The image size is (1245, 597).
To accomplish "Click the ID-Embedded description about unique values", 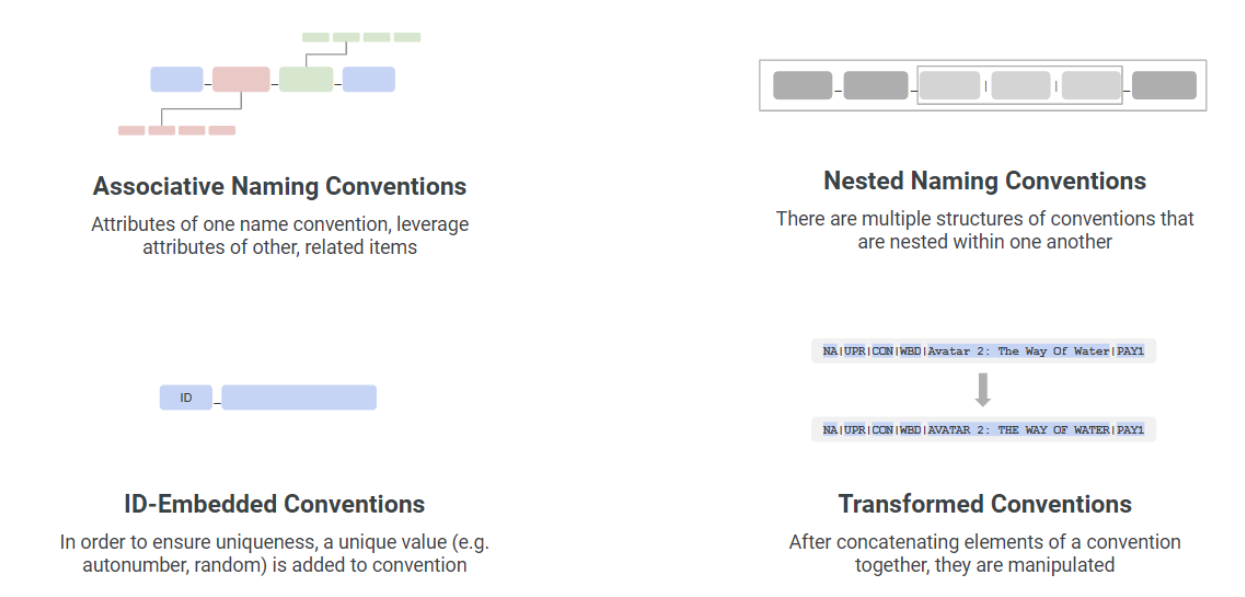I will tap(275, 553).
